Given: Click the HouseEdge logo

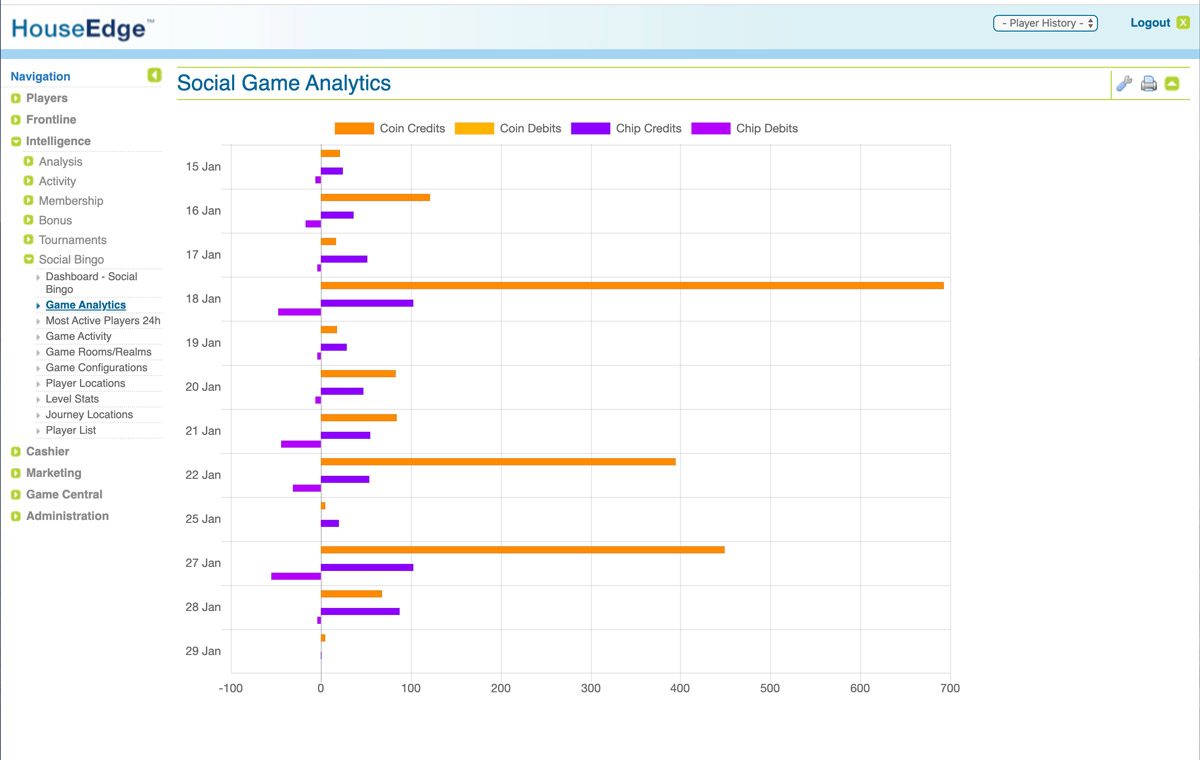Looking at the screenshot, I should (x=82, y=29).
